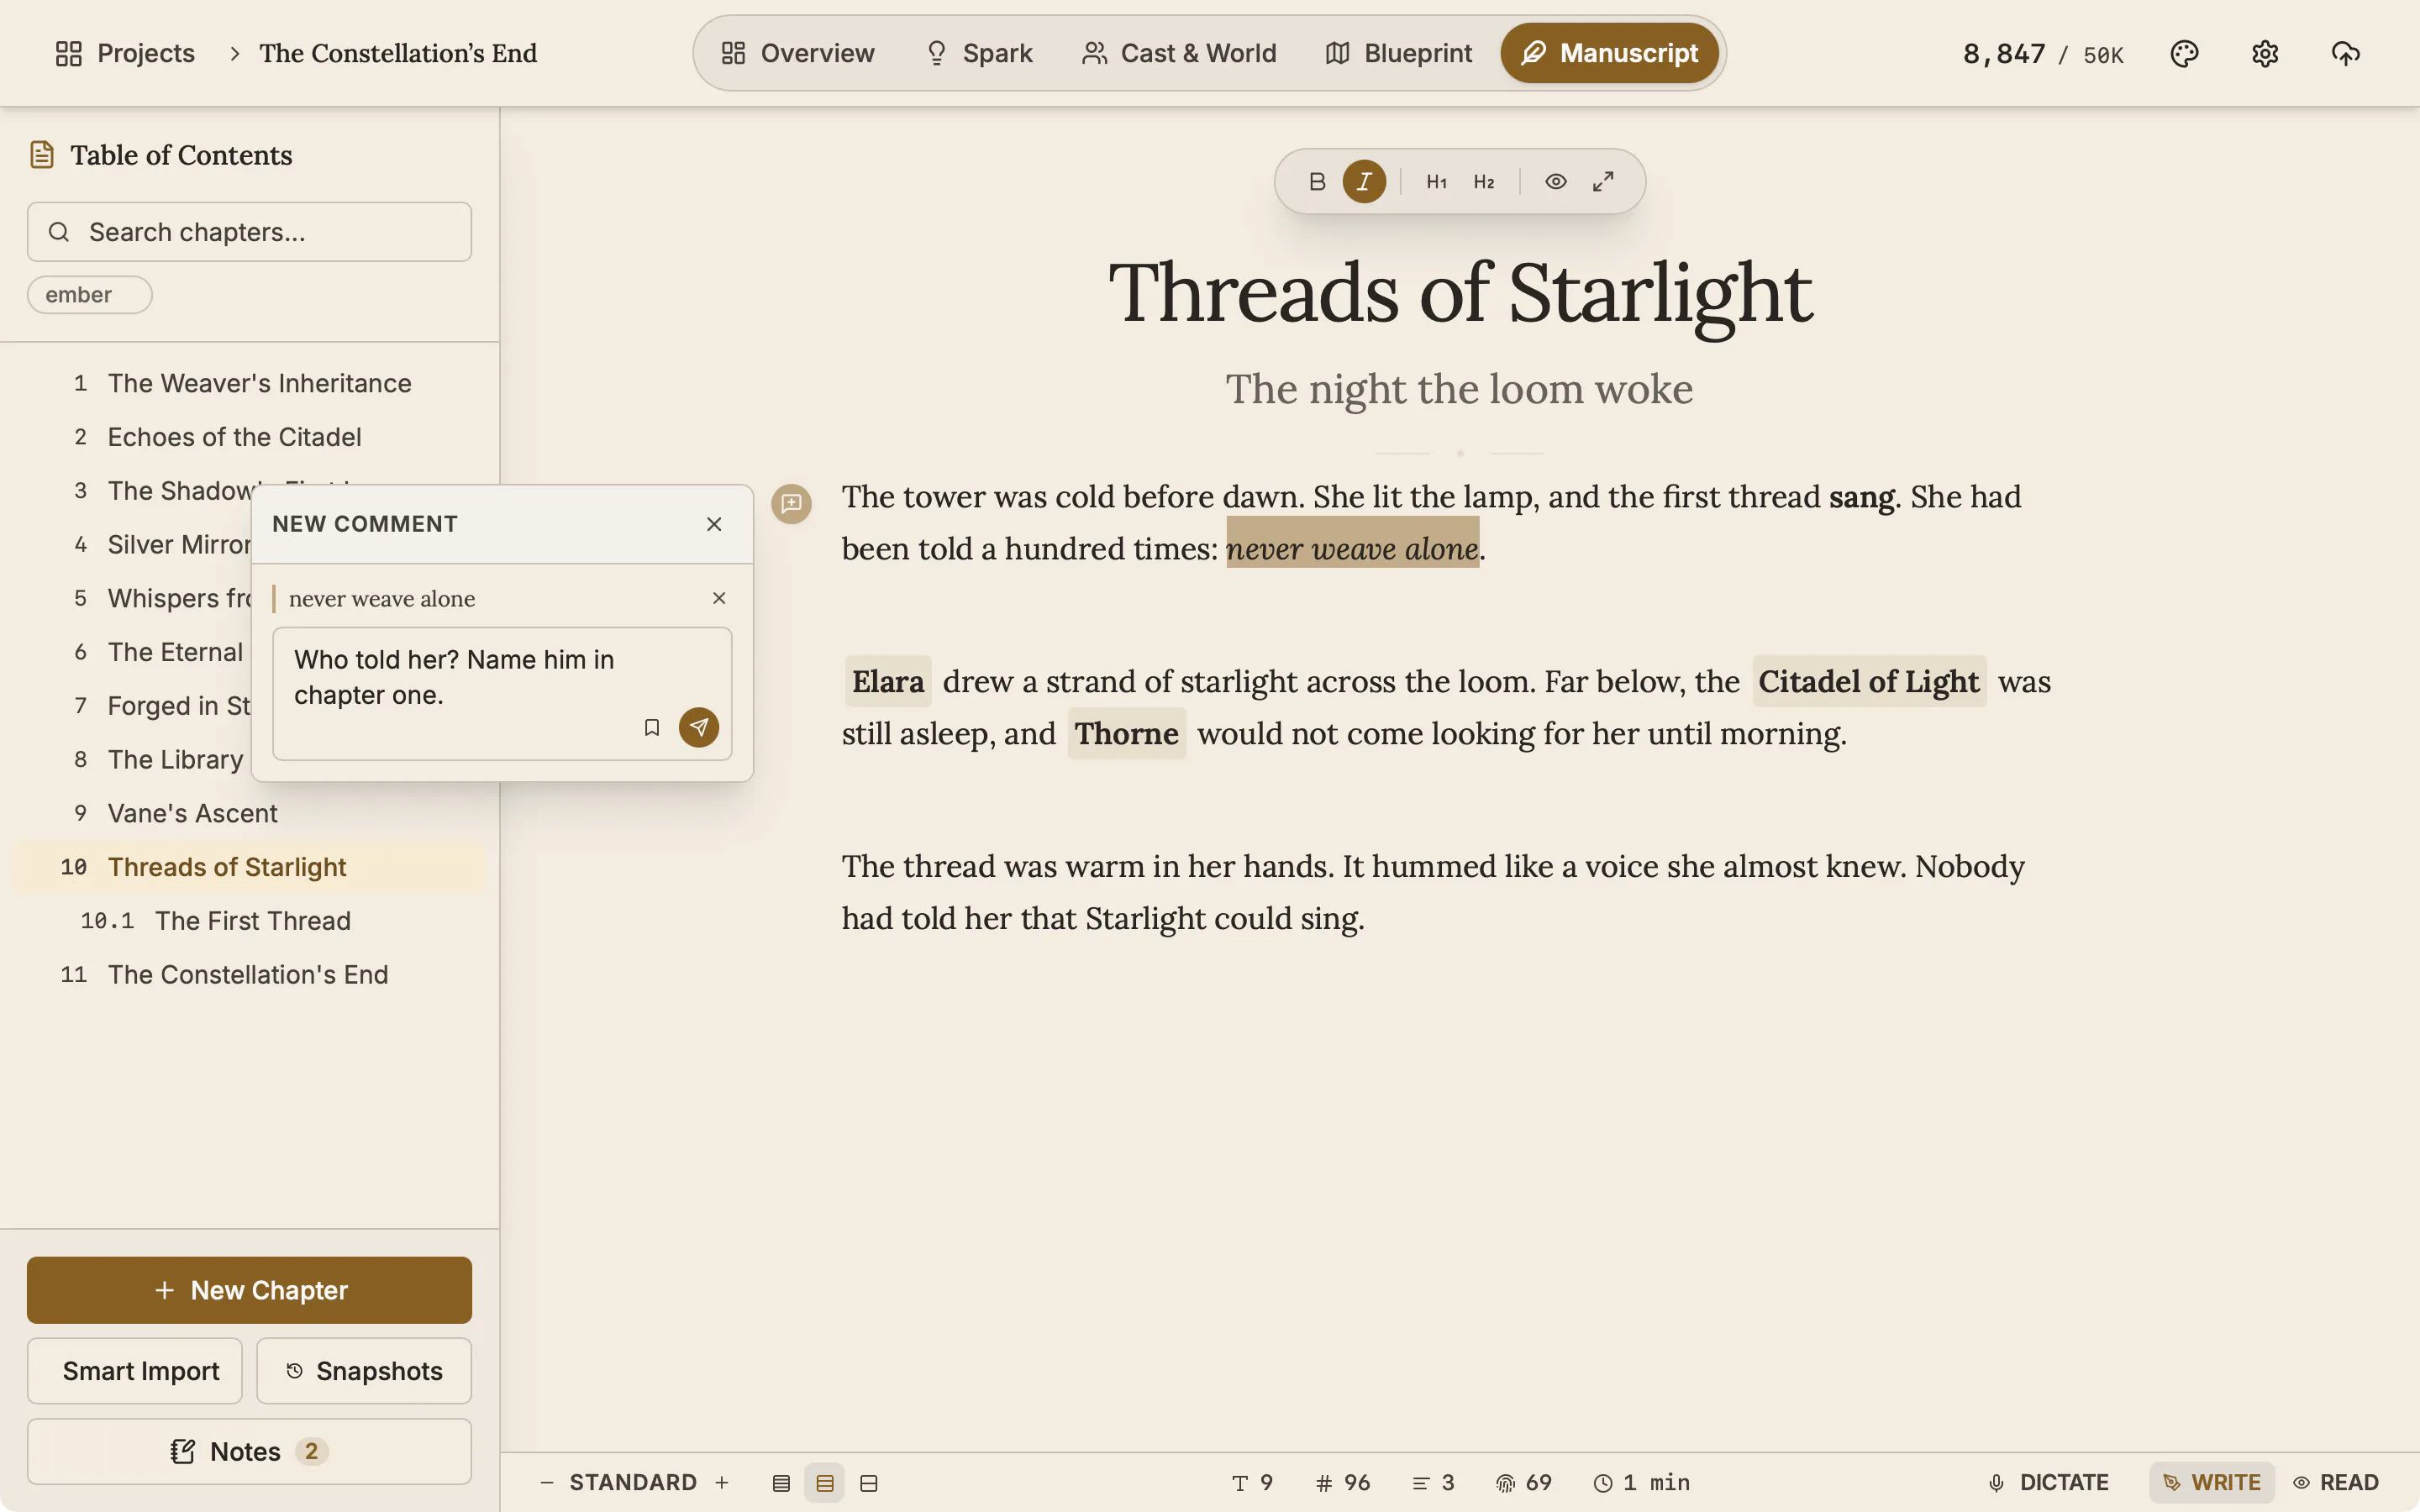The image size is (2420, 1512).
Task: Start Dictate mode
Action: (x=2048, y=1483)
